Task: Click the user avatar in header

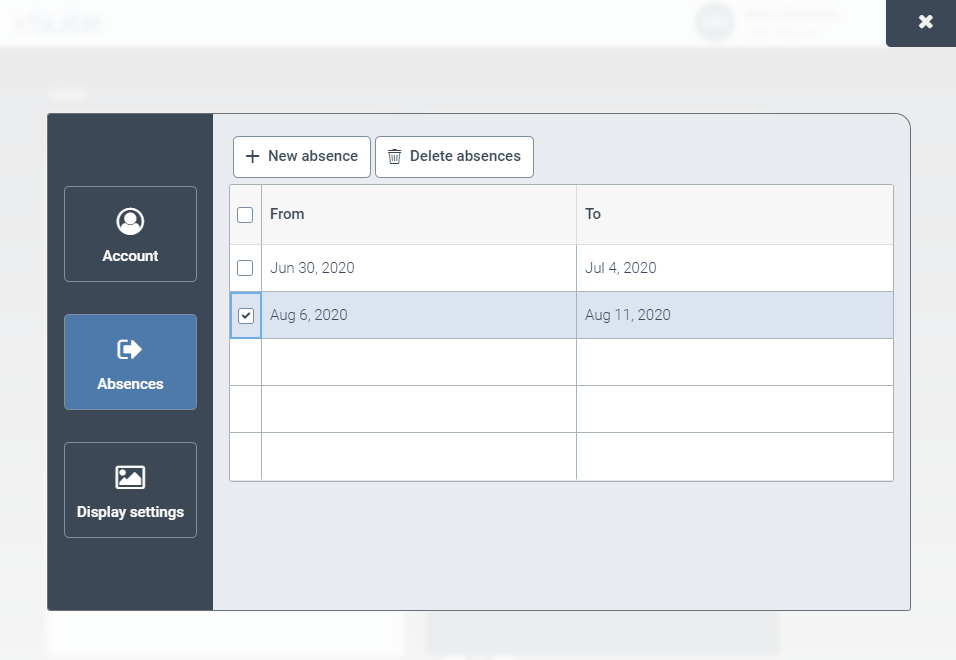Action: point(714,21)
